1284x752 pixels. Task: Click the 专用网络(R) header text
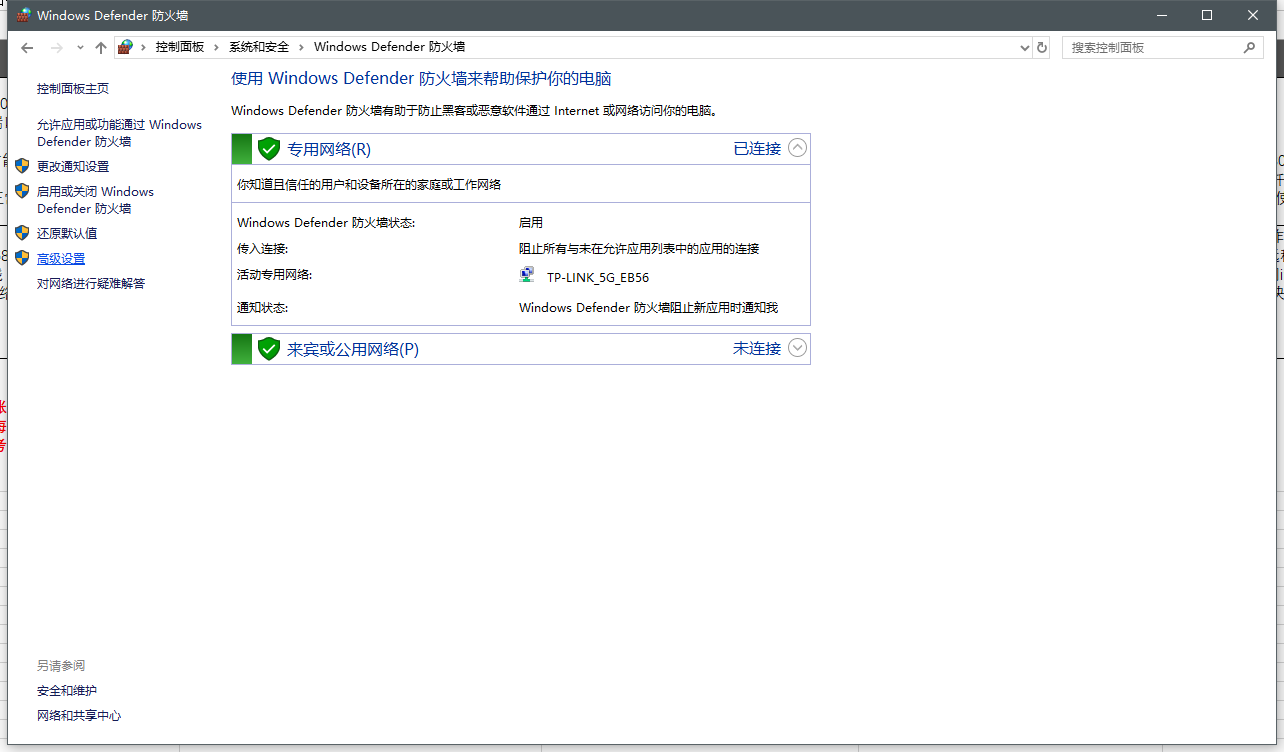pos(329,149)
